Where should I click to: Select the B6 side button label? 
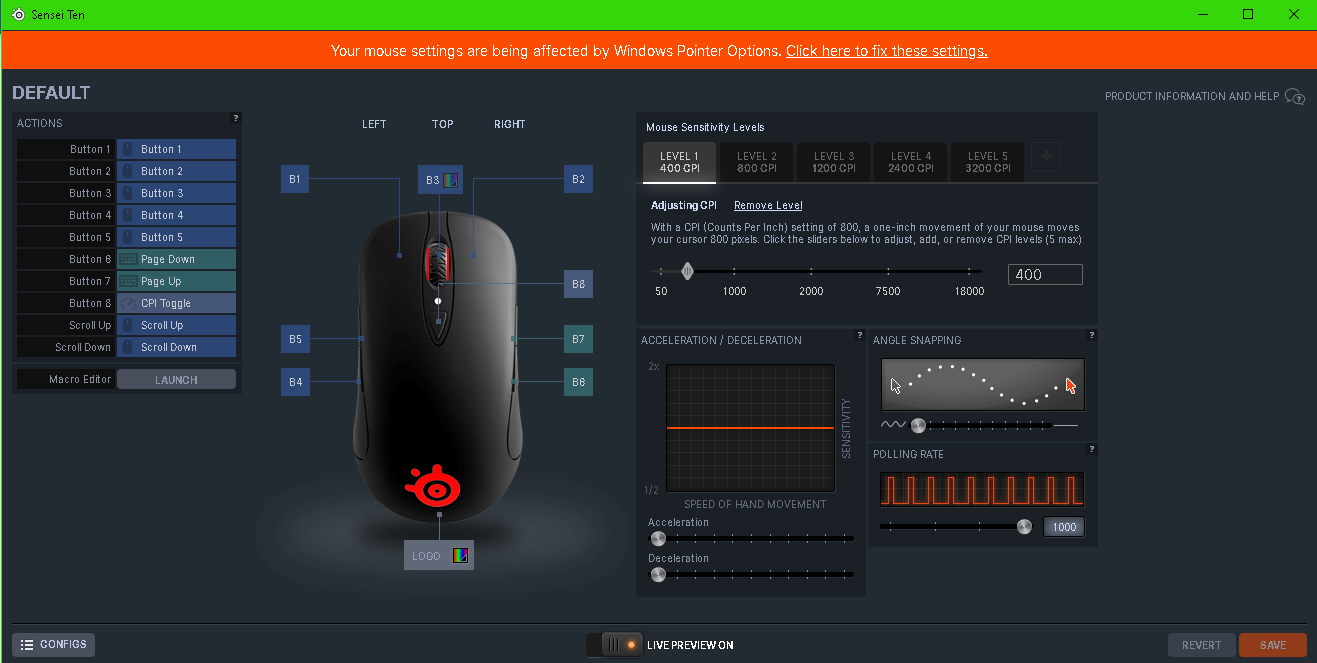coord(578,381)
